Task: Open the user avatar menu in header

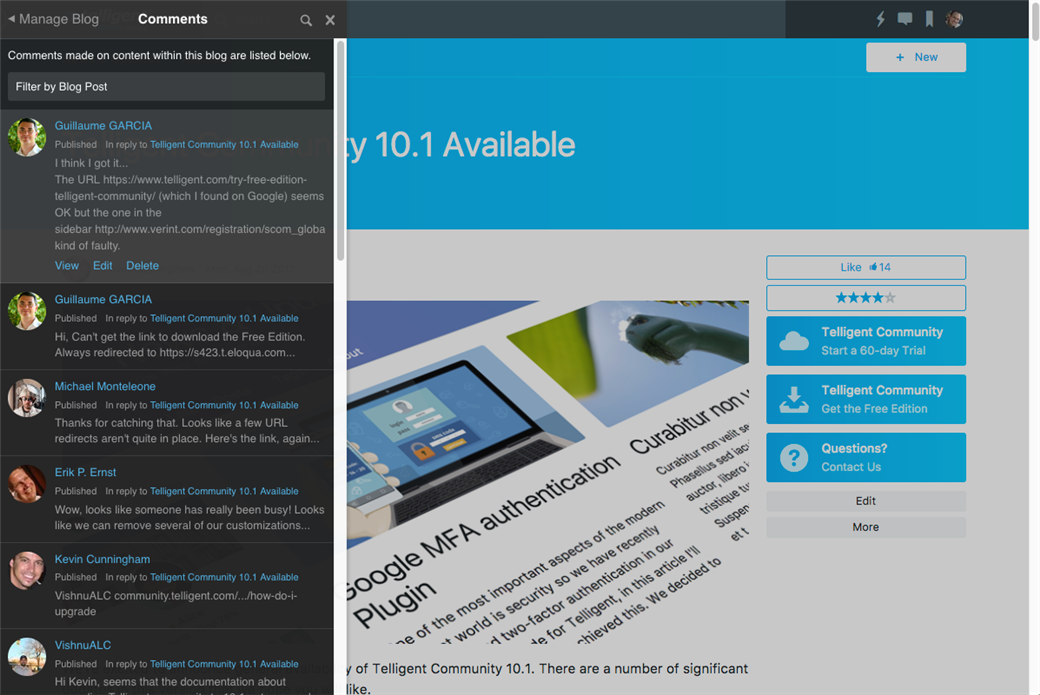Action: click(x=954, y=19)
